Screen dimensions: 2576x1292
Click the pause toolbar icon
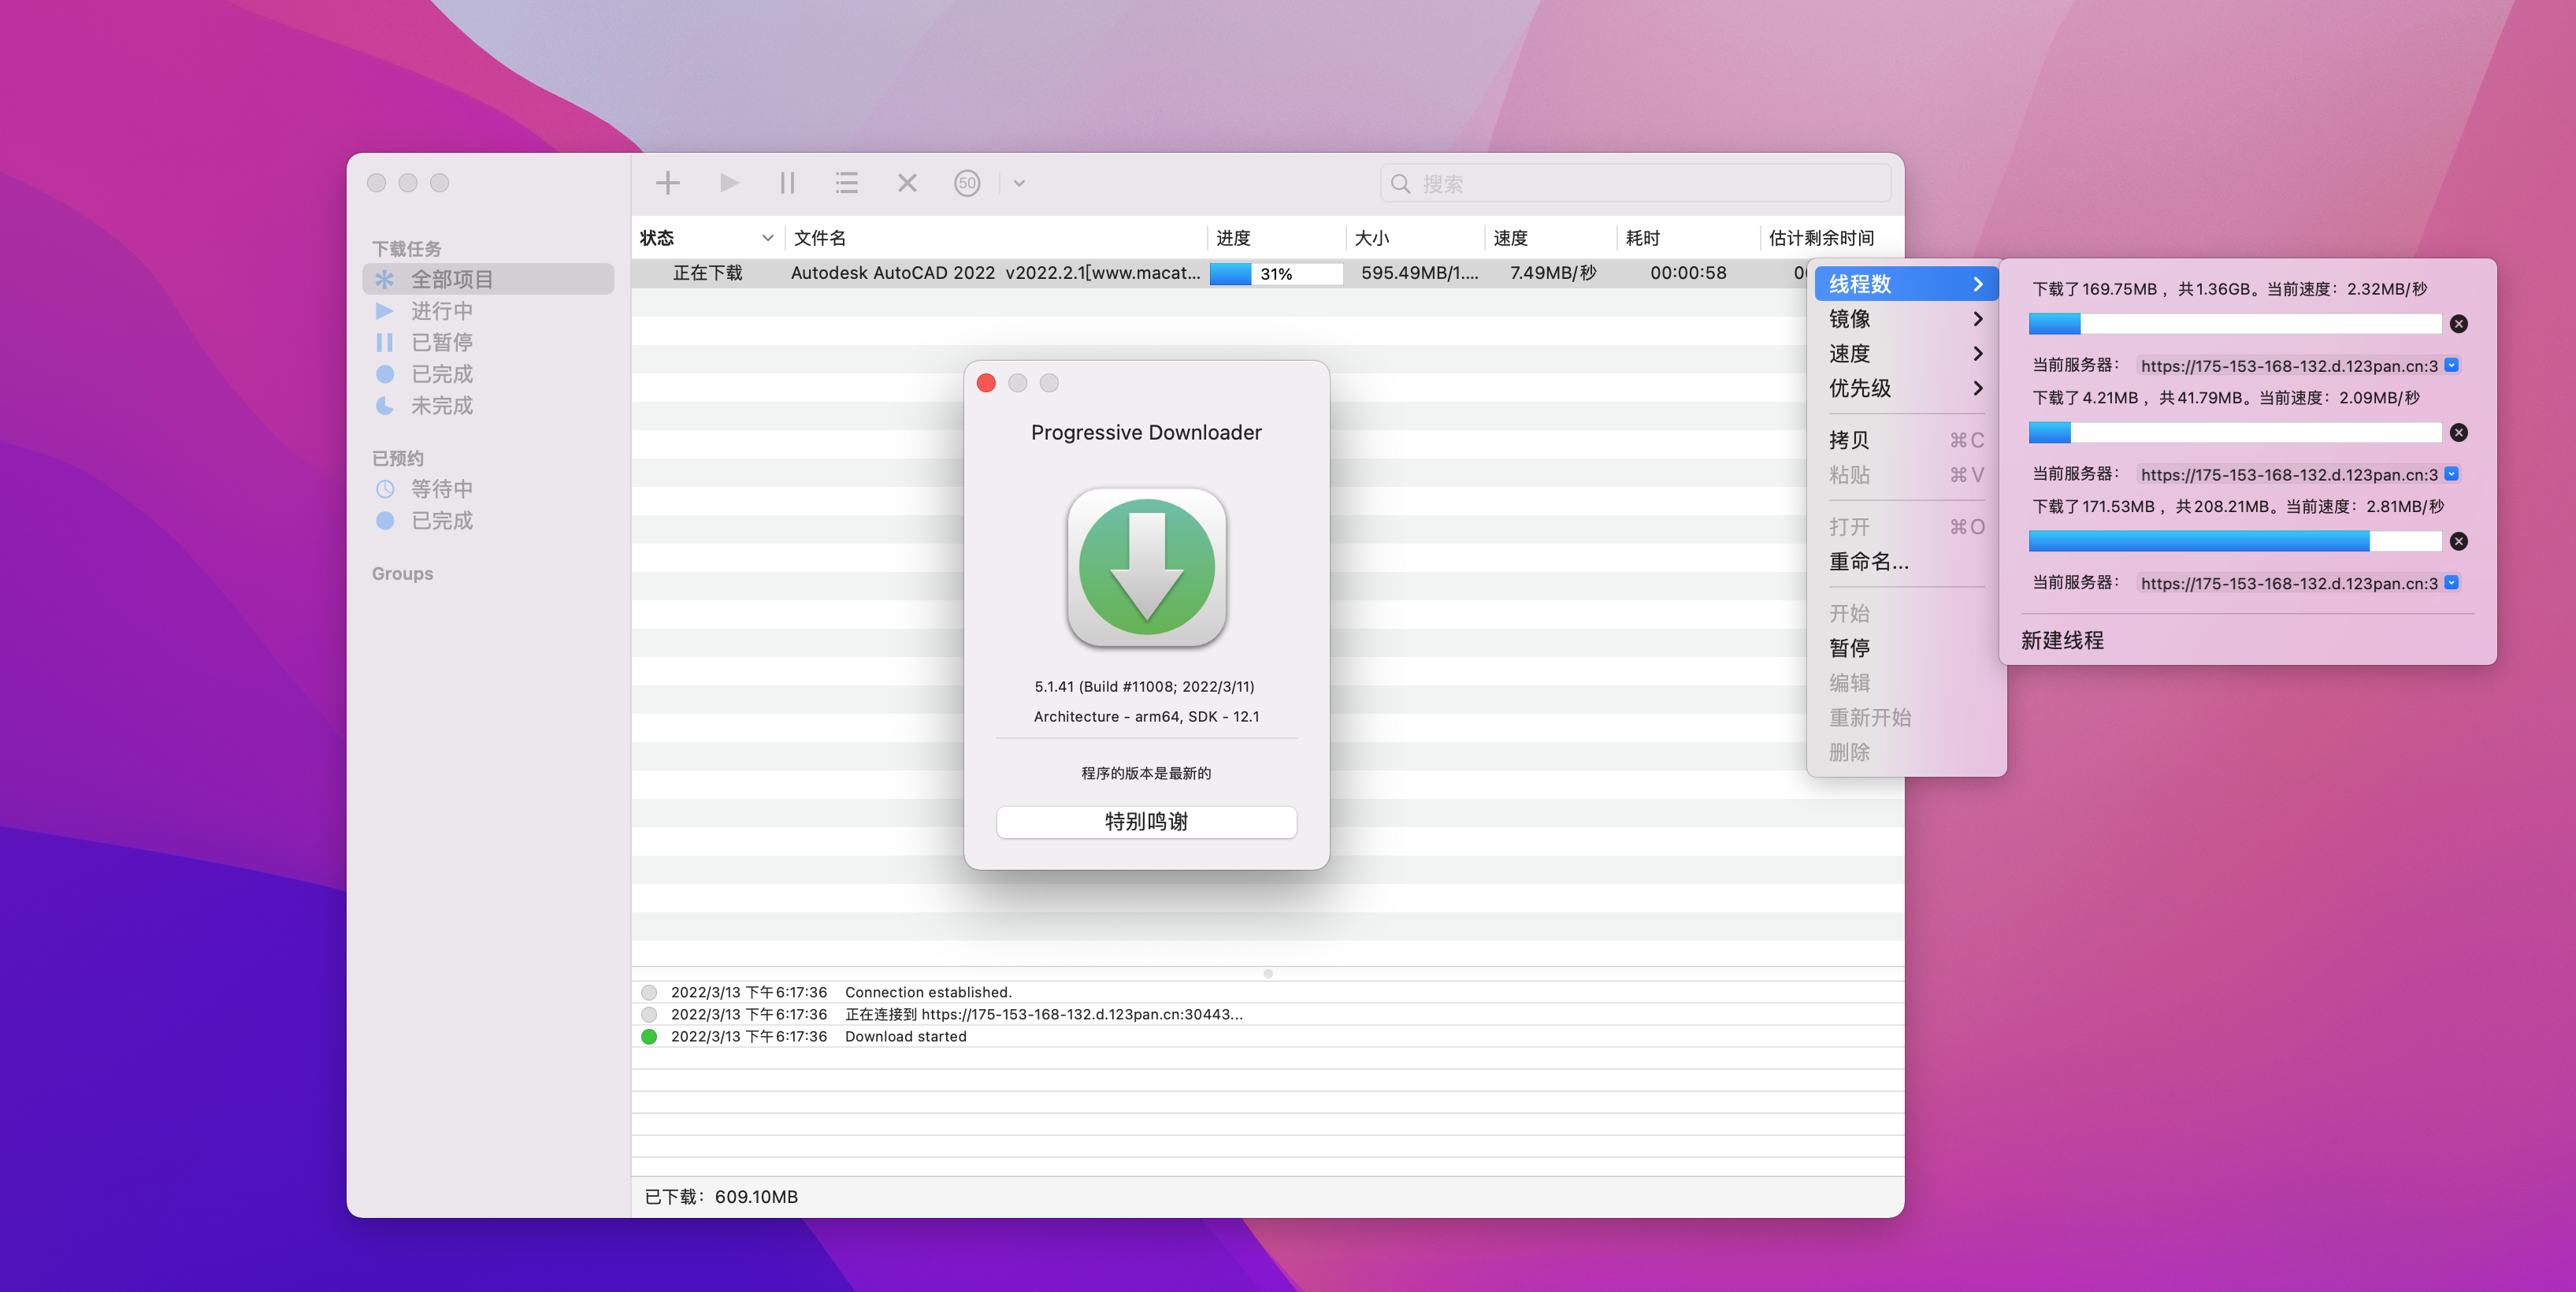pyautogui.click(x=787, y=183)
